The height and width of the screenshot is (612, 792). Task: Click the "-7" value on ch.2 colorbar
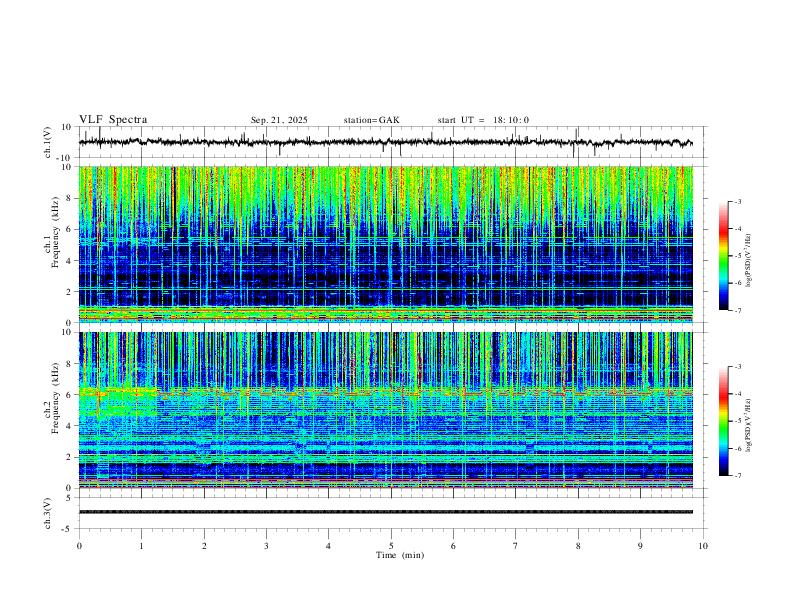(737, 475)
